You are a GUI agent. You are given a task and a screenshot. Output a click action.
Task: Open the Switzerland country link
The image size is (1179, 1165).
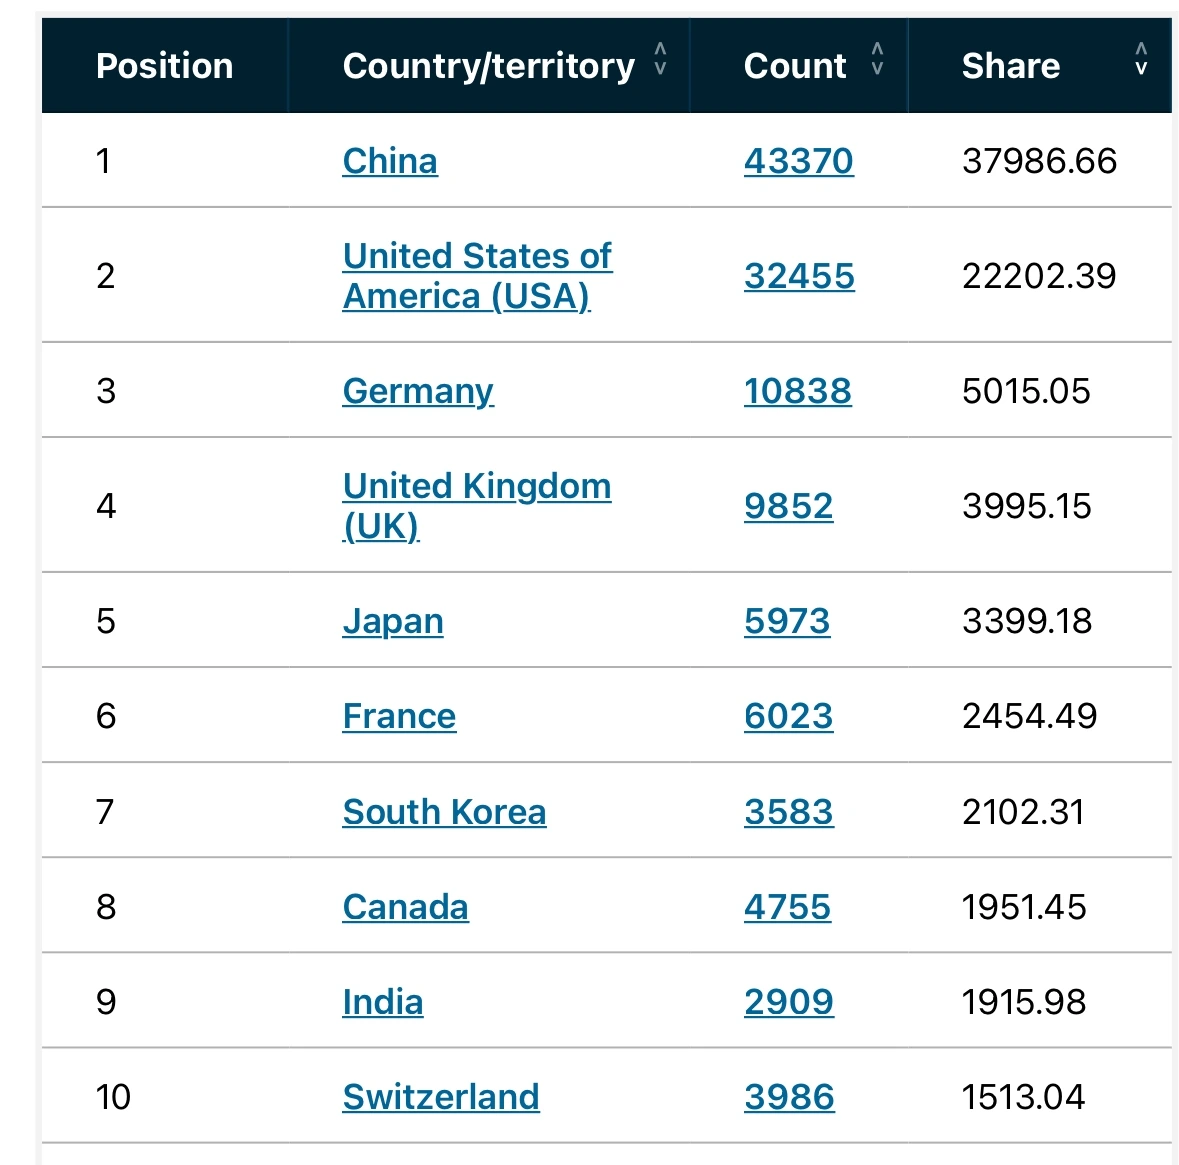[x=441, y=1097]
